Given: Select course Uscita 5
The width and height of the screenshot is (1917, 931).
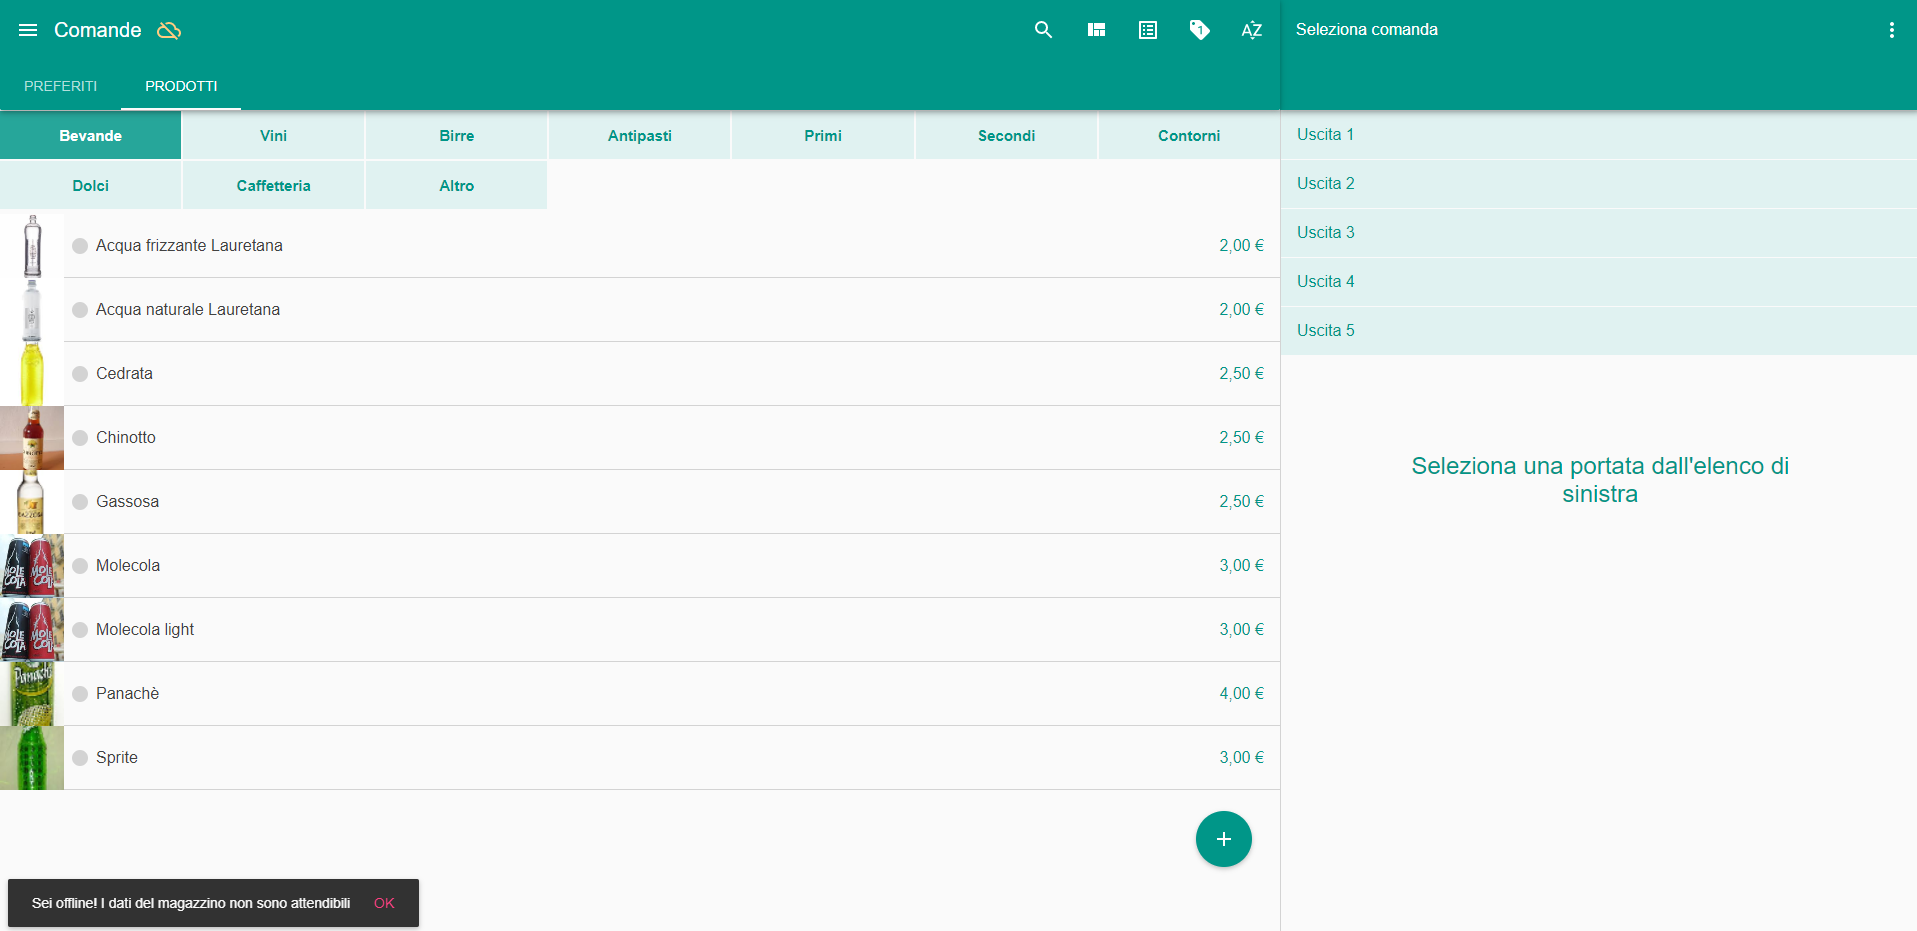Looking at the screenshot, I should [1599, 331].
